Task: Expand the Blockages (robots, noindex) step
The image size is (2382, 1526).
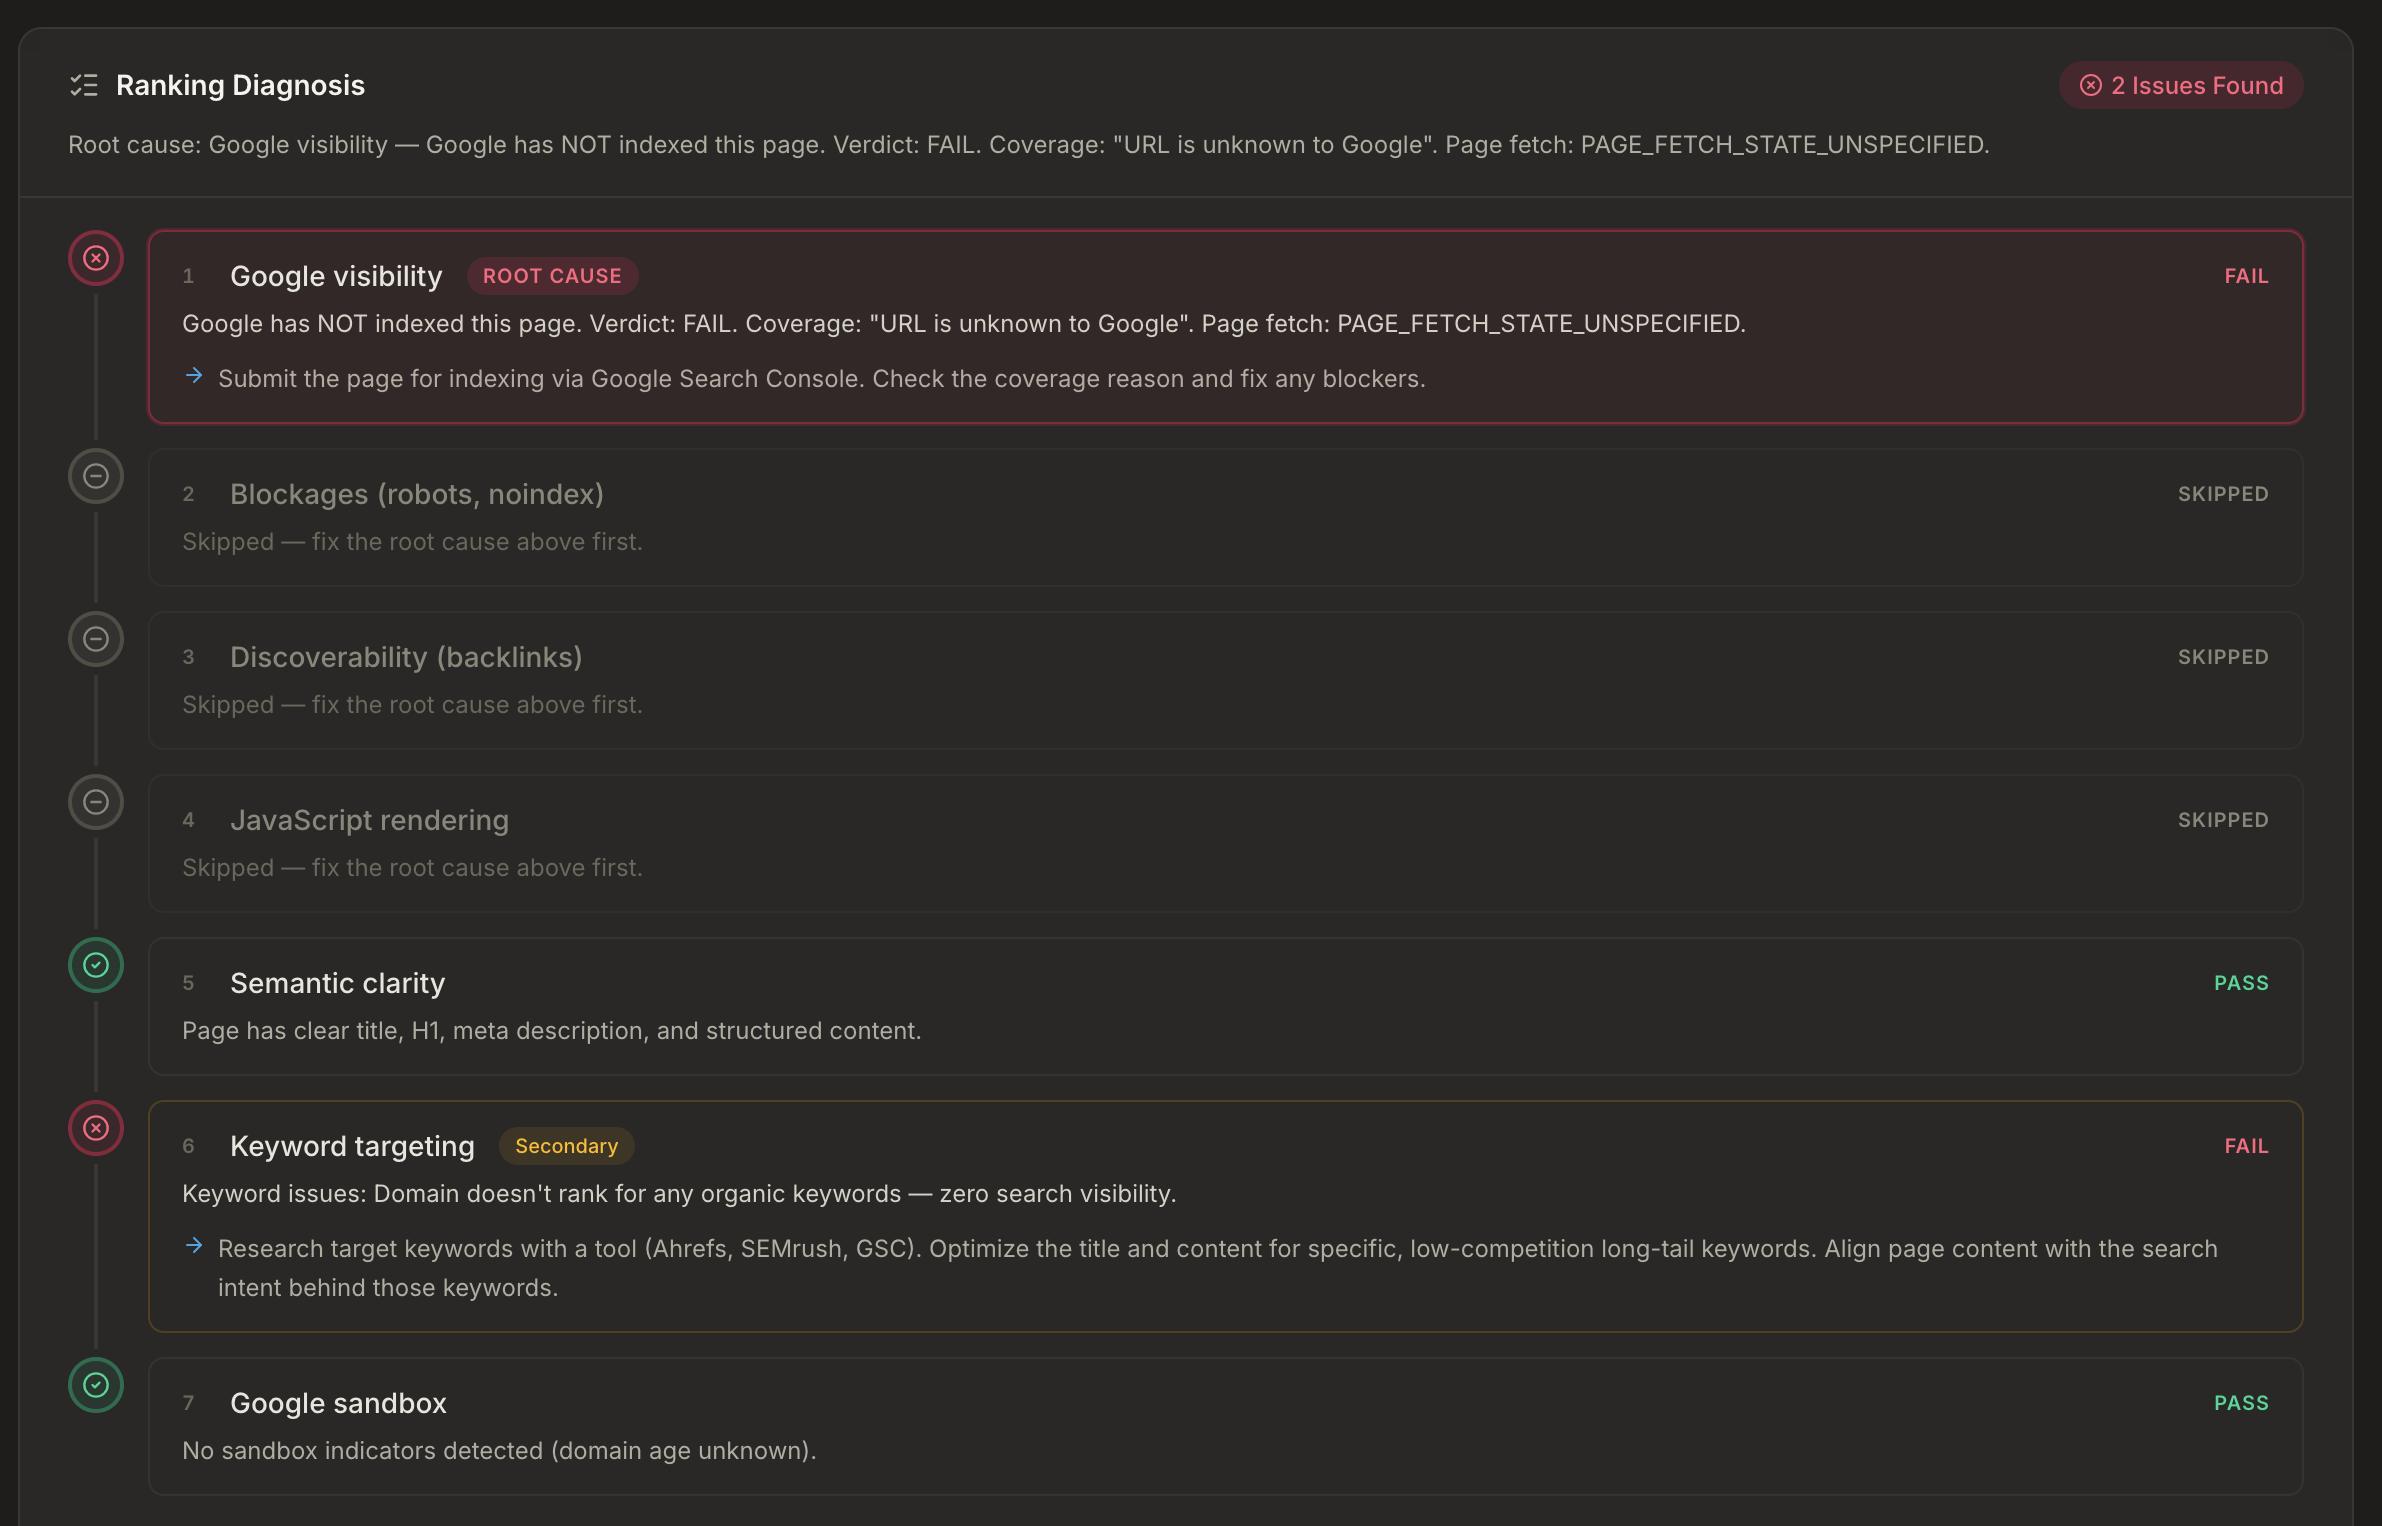Action: pos(416,495)
